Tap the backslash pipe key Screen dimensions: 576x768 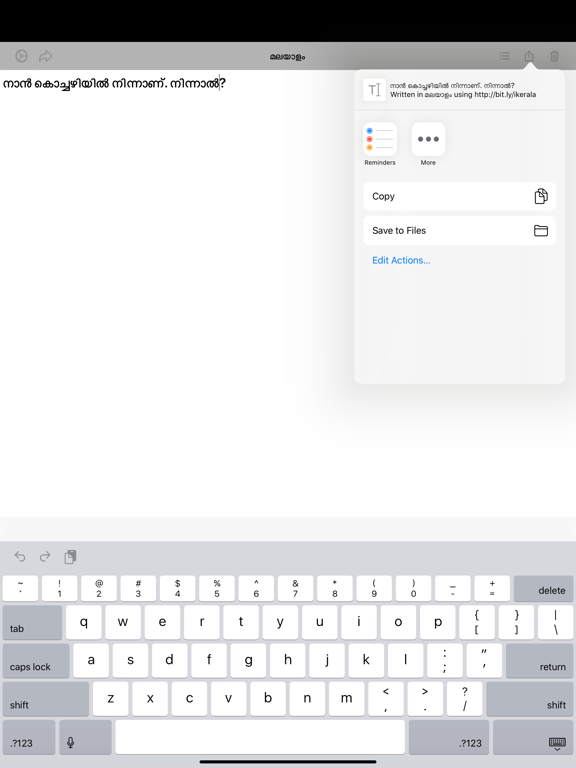[555, 623]
